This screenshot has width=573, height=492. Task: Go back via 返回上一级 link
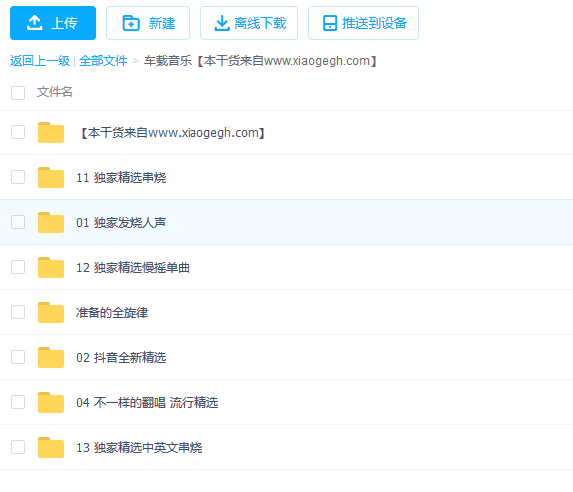click(x=40, y=61)
